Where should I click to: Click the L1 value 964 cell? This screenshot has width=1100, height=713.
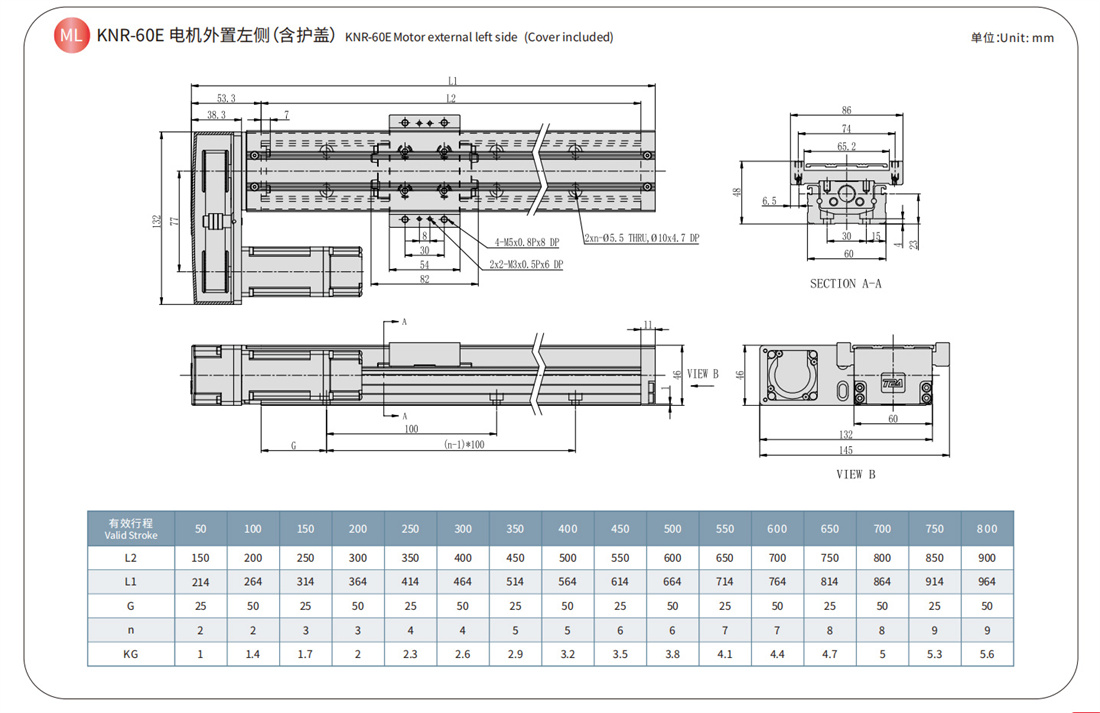pyautogui.click(x=986, y=581)
